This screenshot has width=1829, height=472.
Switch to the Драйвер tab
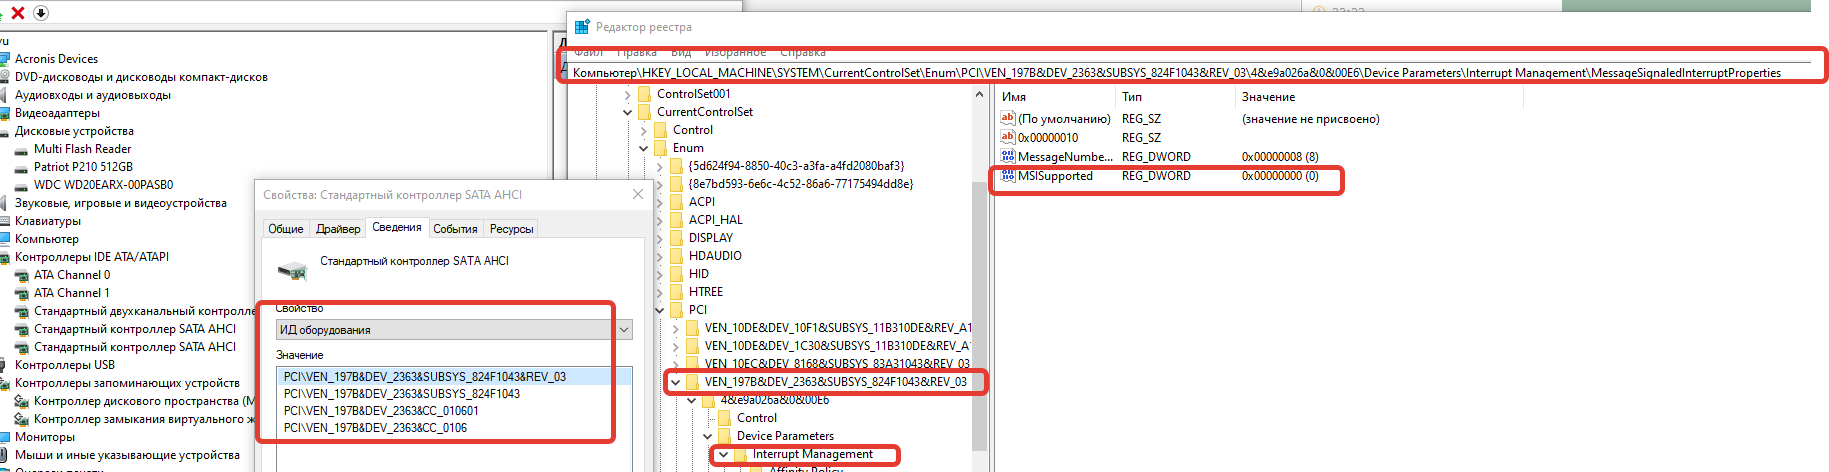pyautogui.click(x=338, y=229)
